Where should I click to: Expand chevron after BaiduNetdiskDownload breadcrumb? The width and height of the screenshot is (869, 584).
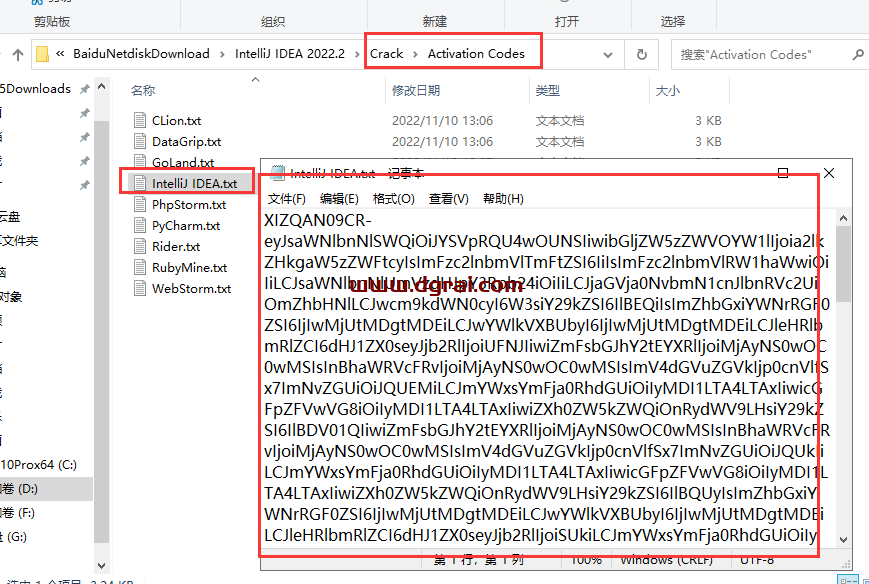click(222, 54)
